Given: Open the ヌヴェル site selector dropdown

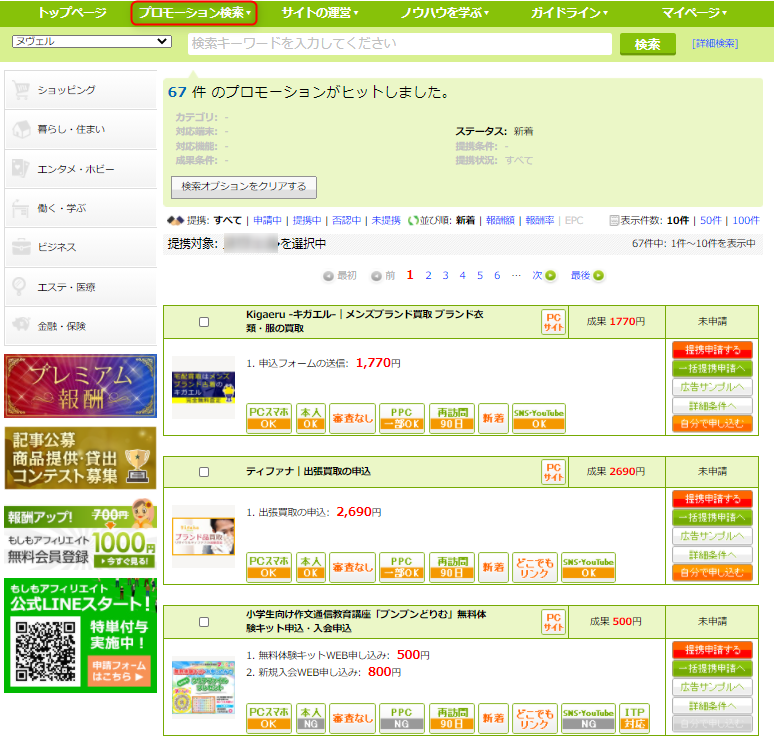Looking at the screenshot, I should coord(92,41).
